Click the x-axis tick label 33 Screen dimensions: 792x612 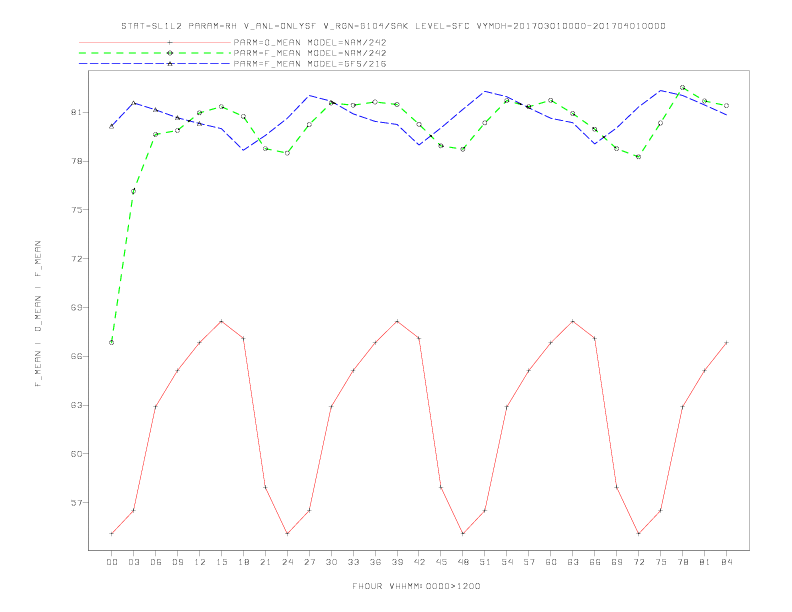pos(353,562)
